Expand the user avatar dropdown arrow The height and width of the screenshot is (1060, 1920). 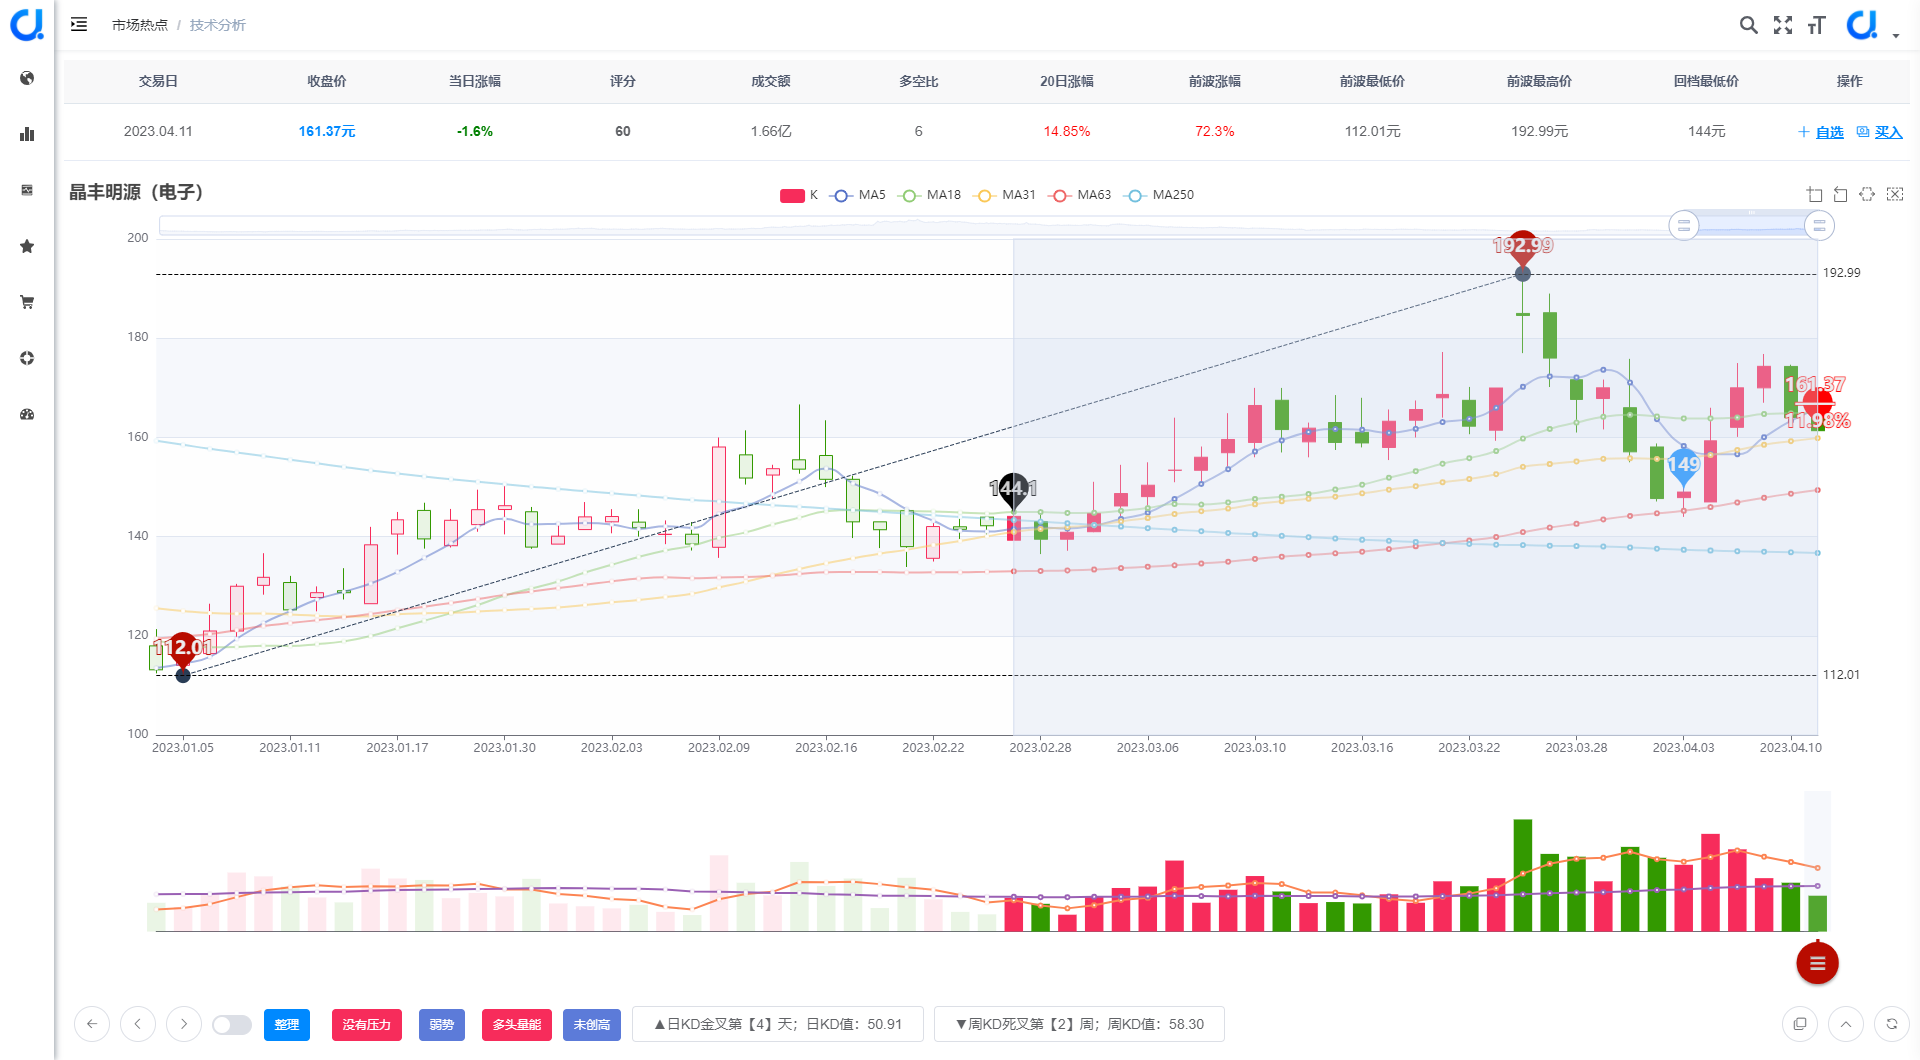1896,36
